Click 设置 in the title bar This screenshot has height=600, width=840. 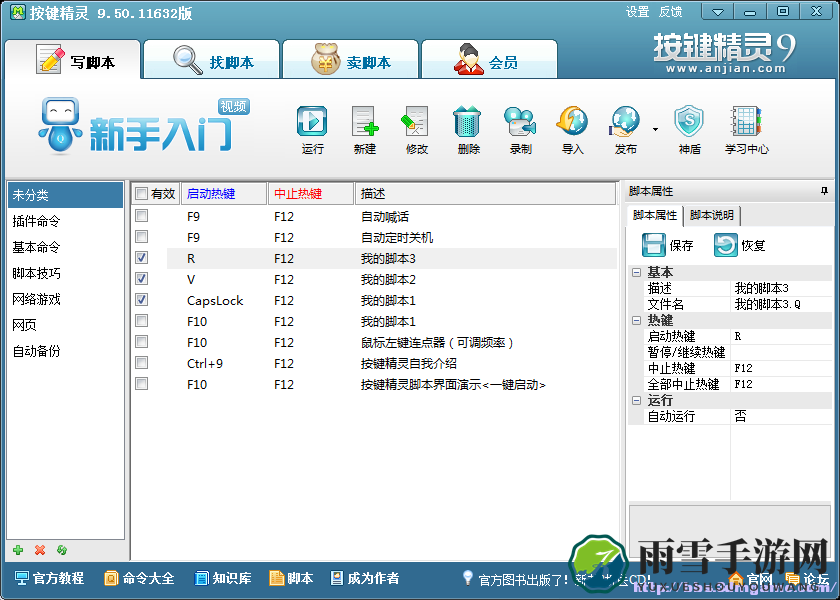tap(638, 12)
